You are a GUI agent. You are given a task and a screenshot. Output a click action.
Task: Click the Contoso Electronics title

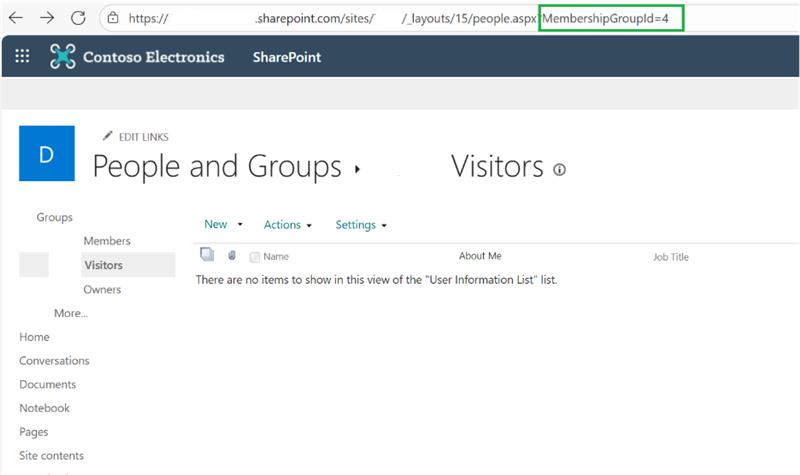(x=154, y=57)
